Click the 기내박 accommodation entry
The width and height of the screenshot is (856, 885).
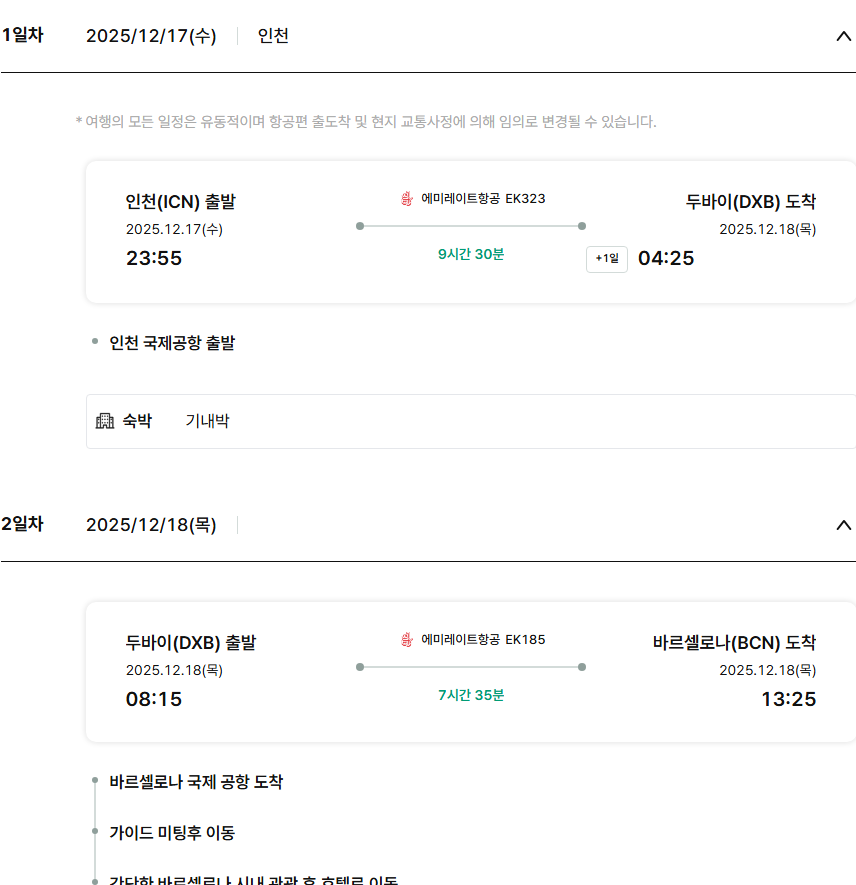[207, 421]
